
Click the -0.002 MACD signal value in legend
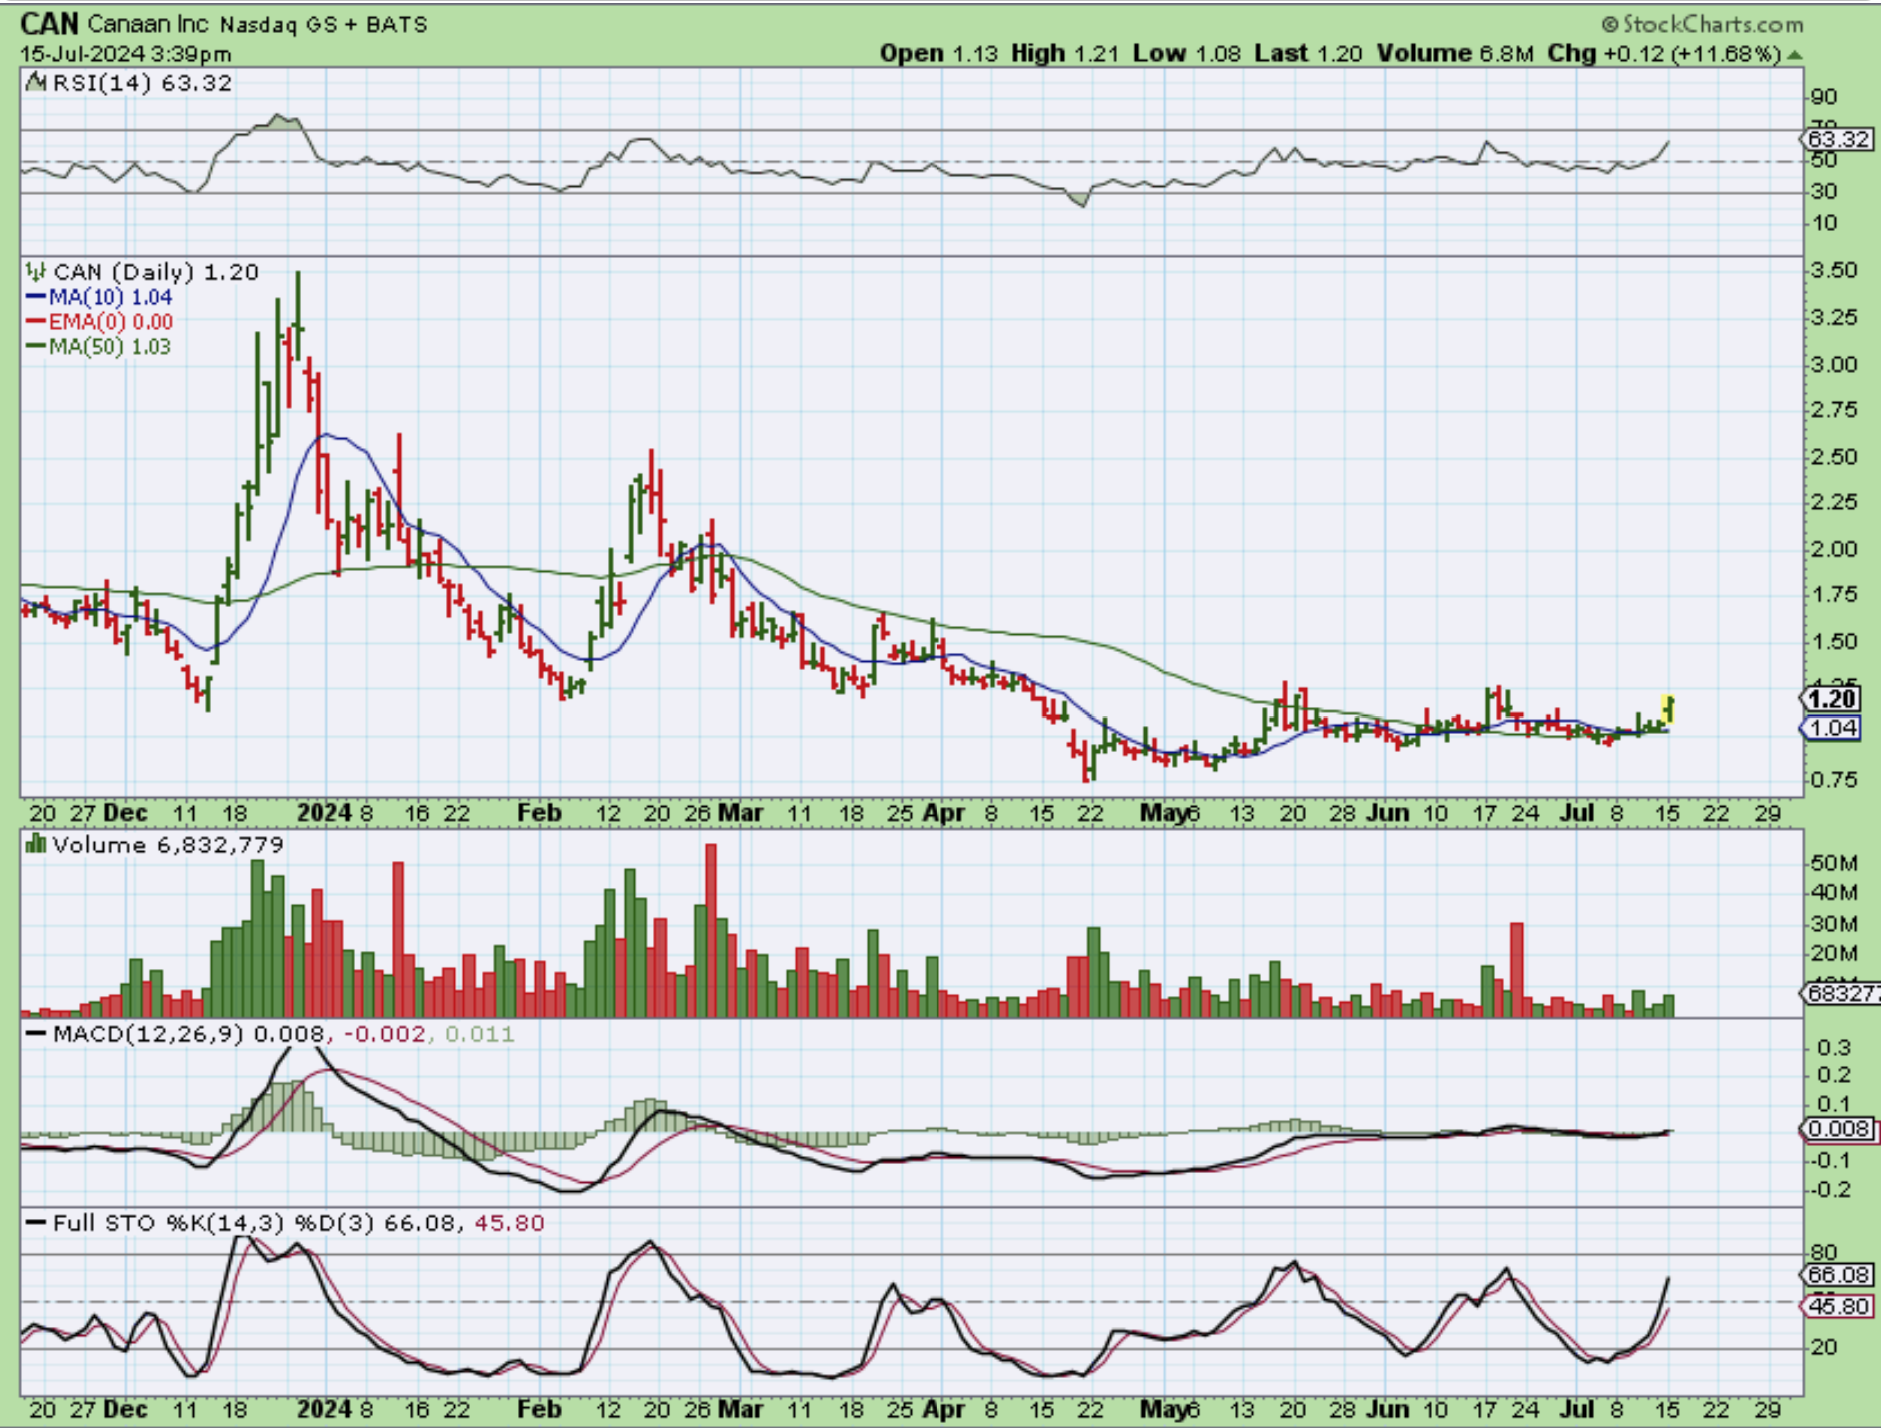pos(384,1033)
